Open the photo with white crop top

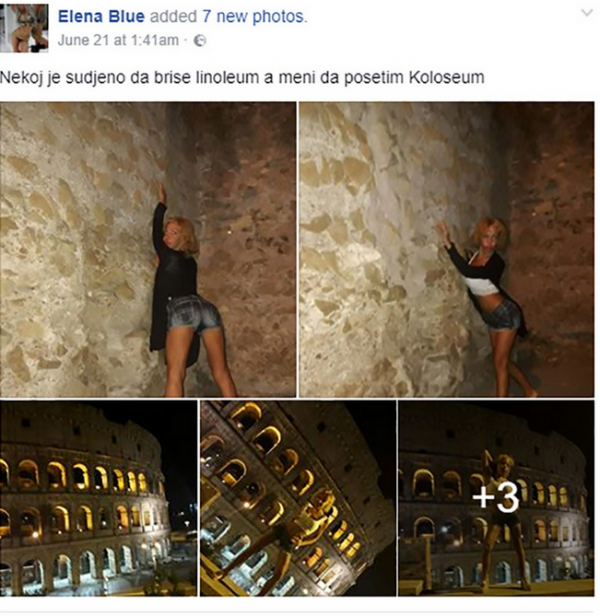447,249
